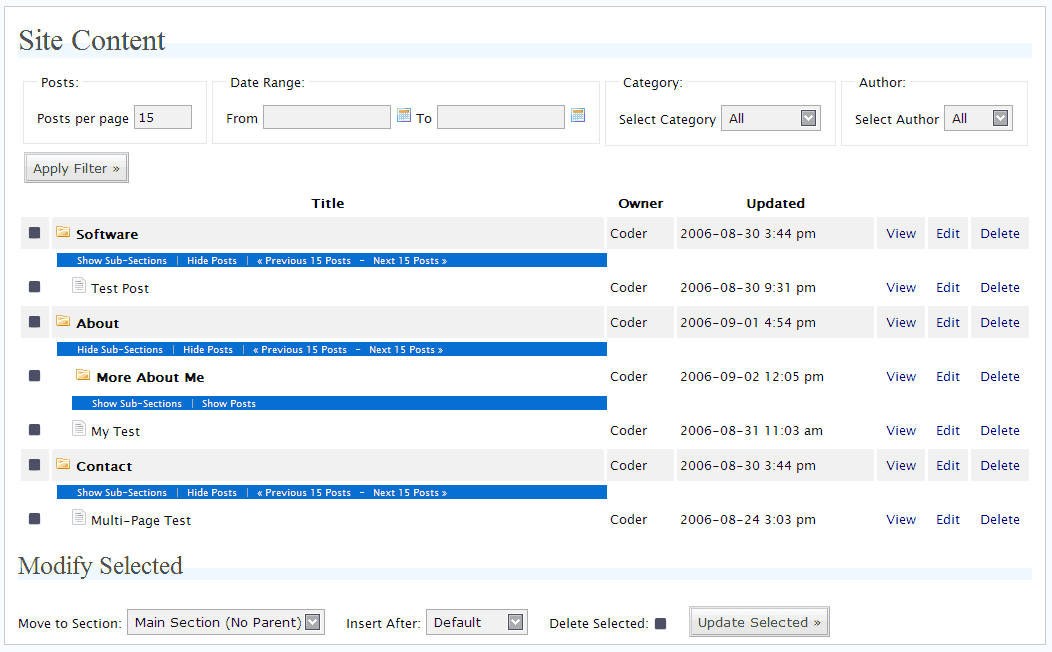This screenshot has width=1052, height=652.
Task: Open the calendar picker for the From date
Action: (x=404, y=116)
